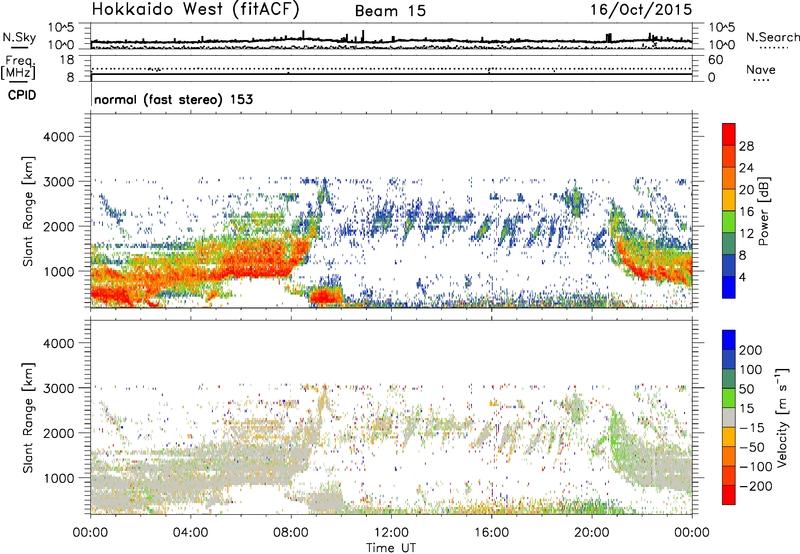This screenshot has height=554, width=800.
Task: Click the 'Time UT' axis label
Action: coord(391,548)
